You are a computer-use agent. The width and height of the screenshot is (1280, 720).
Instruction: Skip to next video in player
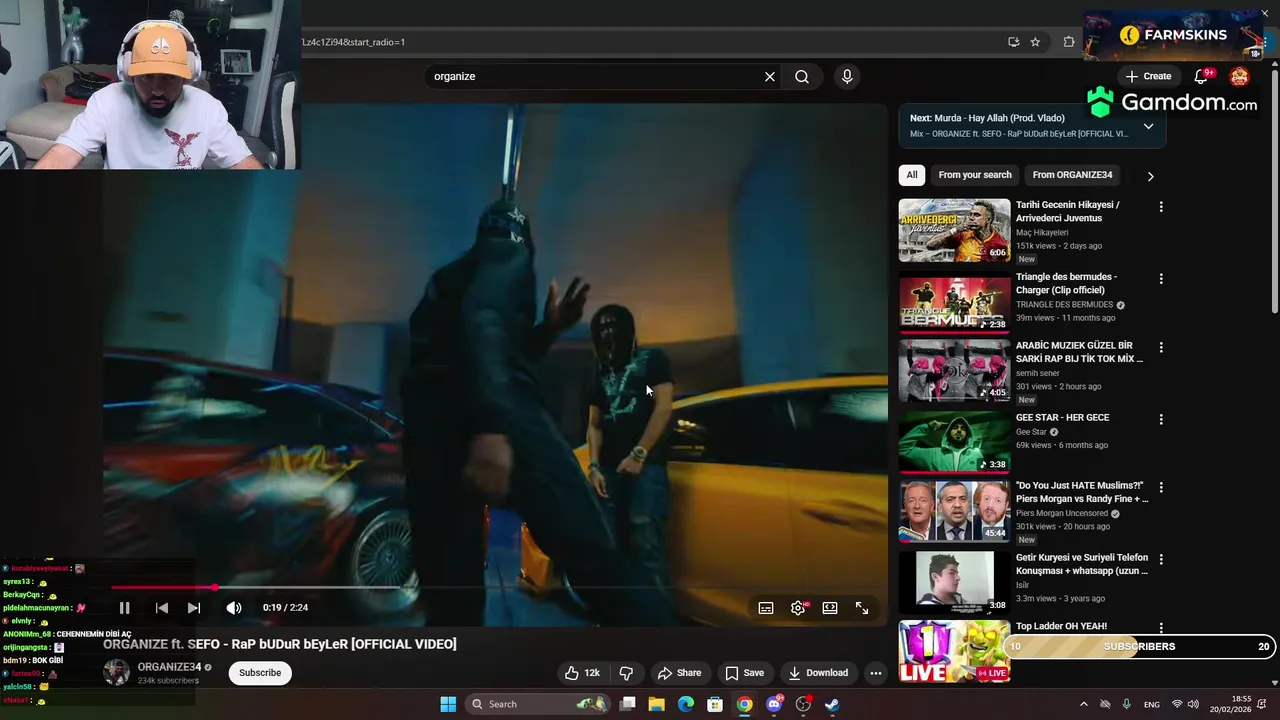(x=194, y=608)
